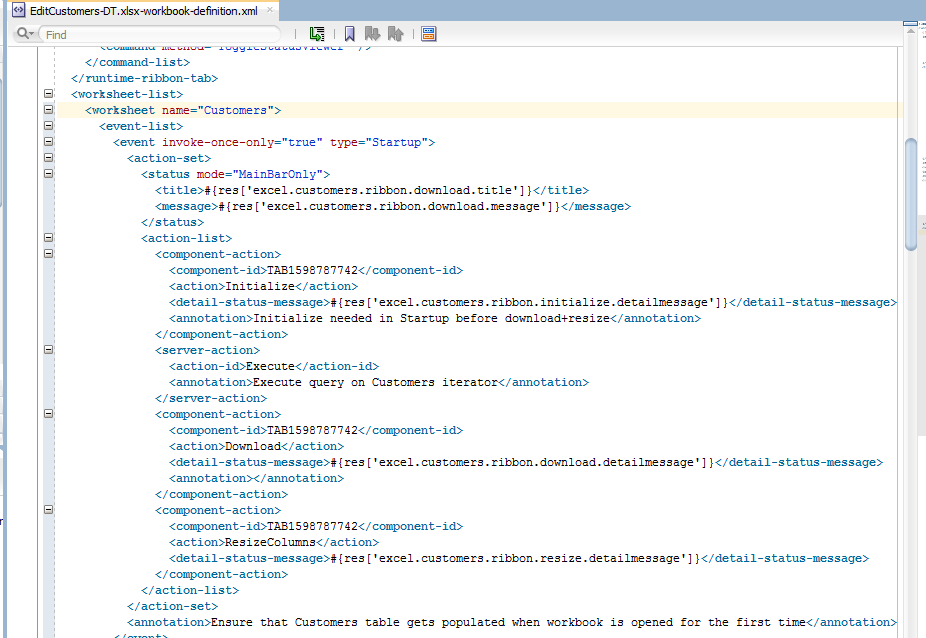Click the download.detailmessage expression text
The image size is (926, 638).
(522, 463)
